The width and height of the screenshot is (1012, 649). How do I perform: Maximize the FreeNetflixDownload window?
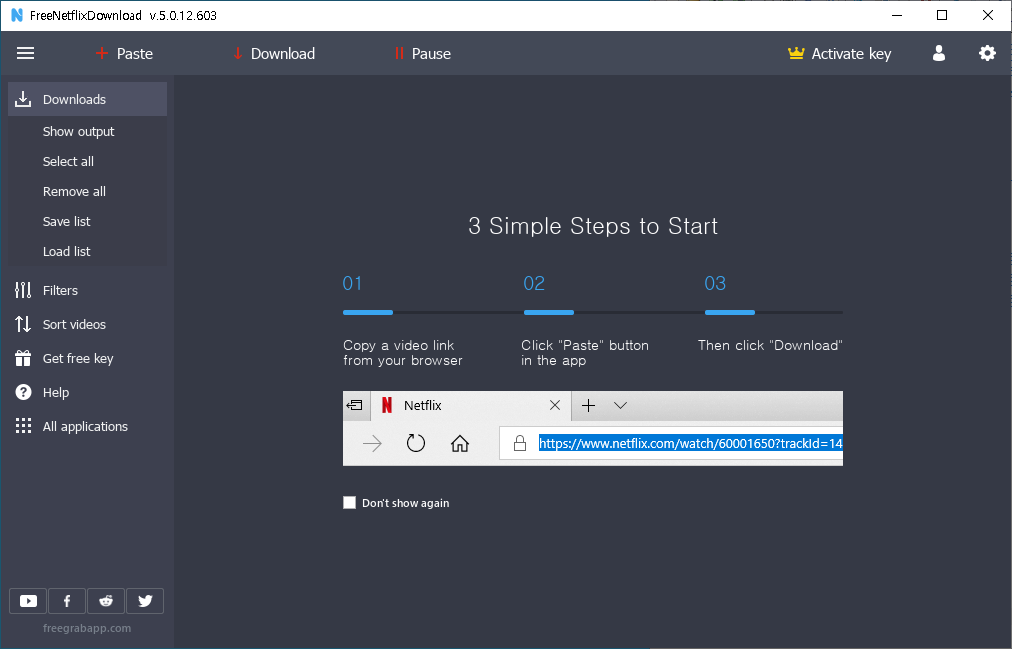click(x=942, y=15)
